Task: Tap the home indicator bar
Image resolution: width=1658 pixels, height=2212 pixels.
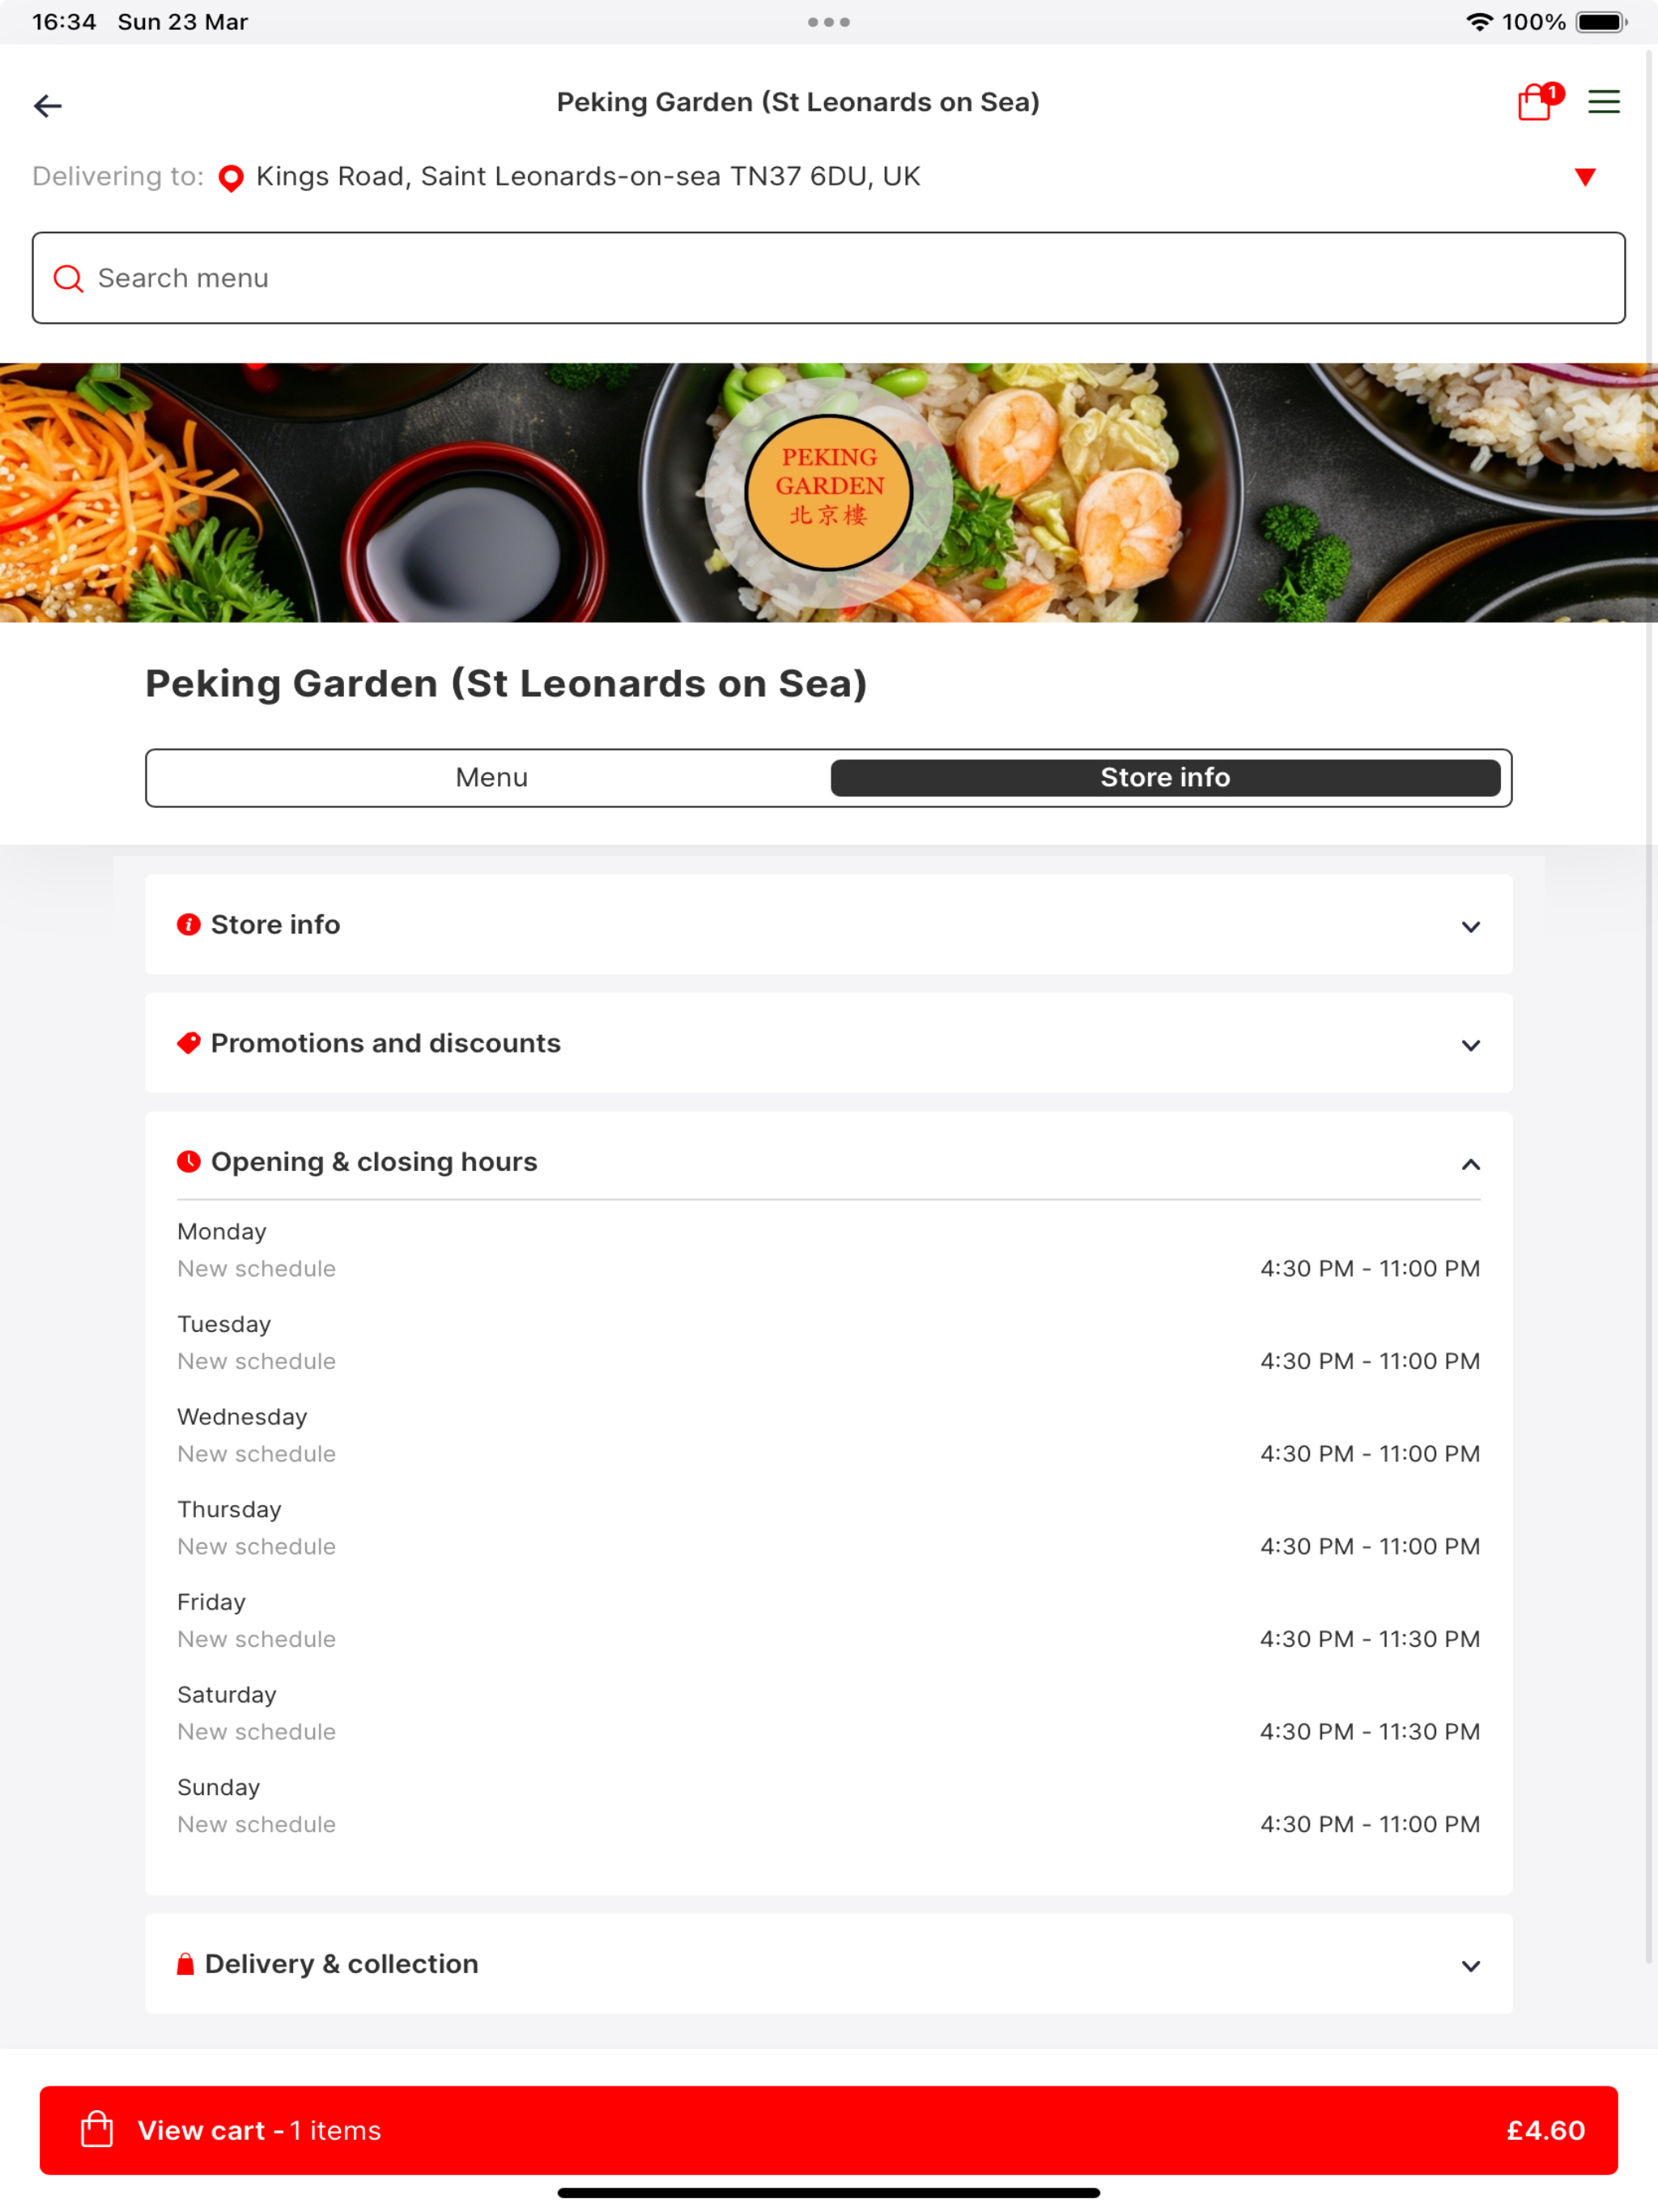Action: 829,2193
